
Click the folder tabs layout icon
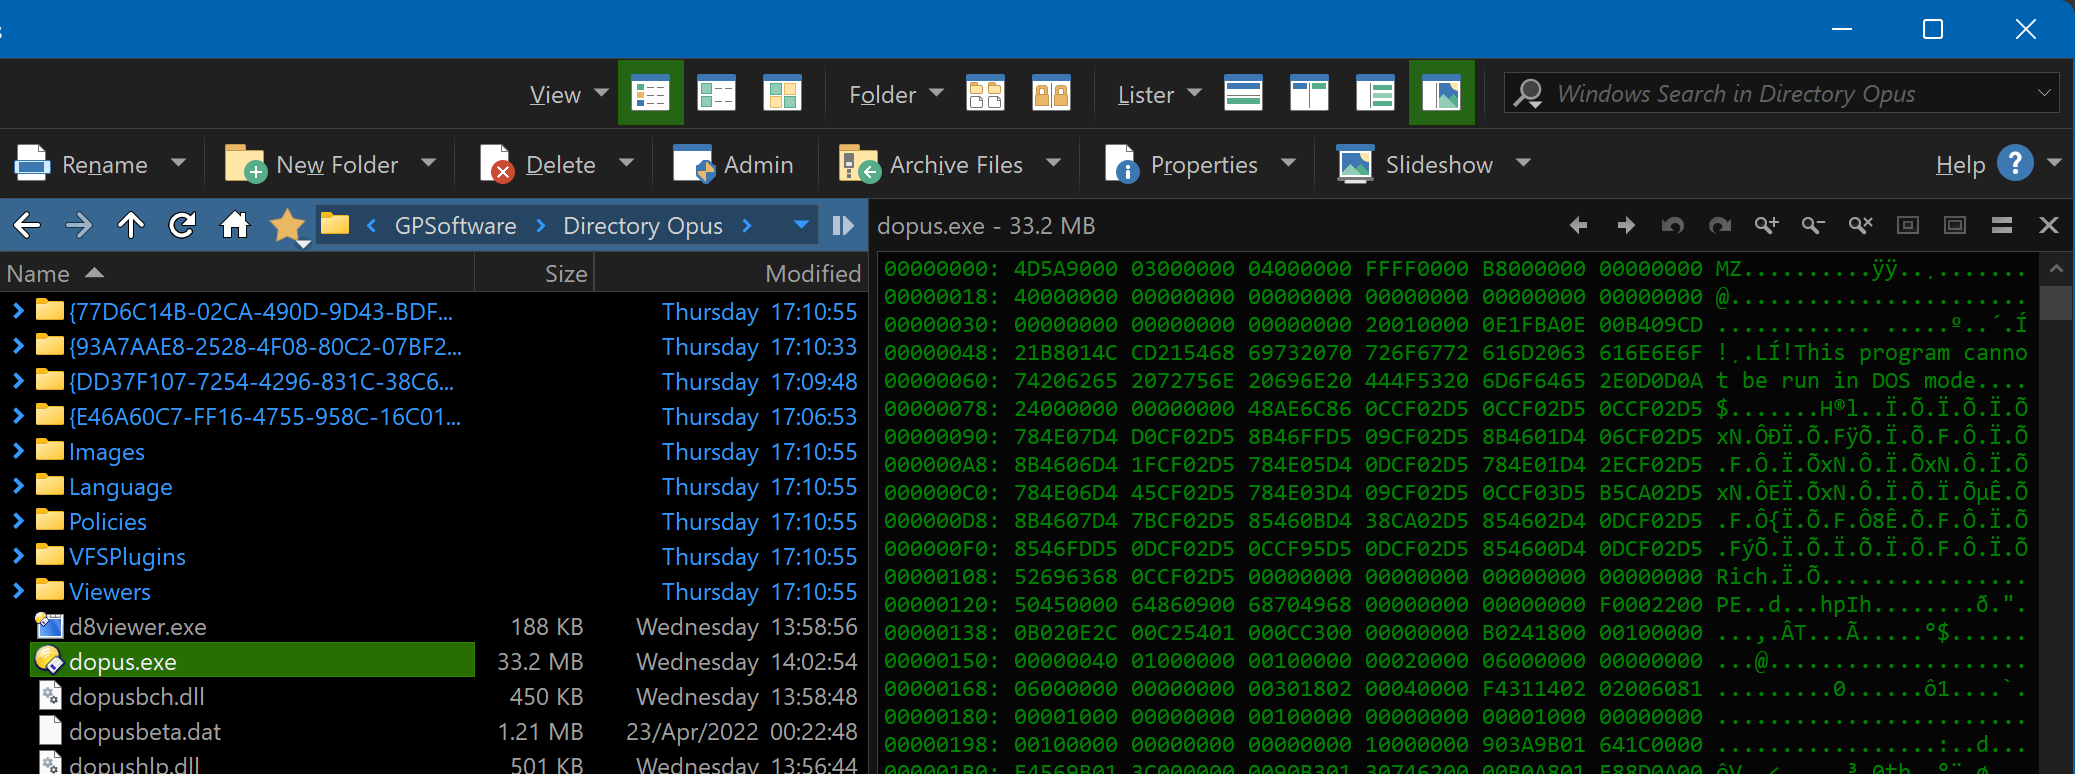pos(985,94)
